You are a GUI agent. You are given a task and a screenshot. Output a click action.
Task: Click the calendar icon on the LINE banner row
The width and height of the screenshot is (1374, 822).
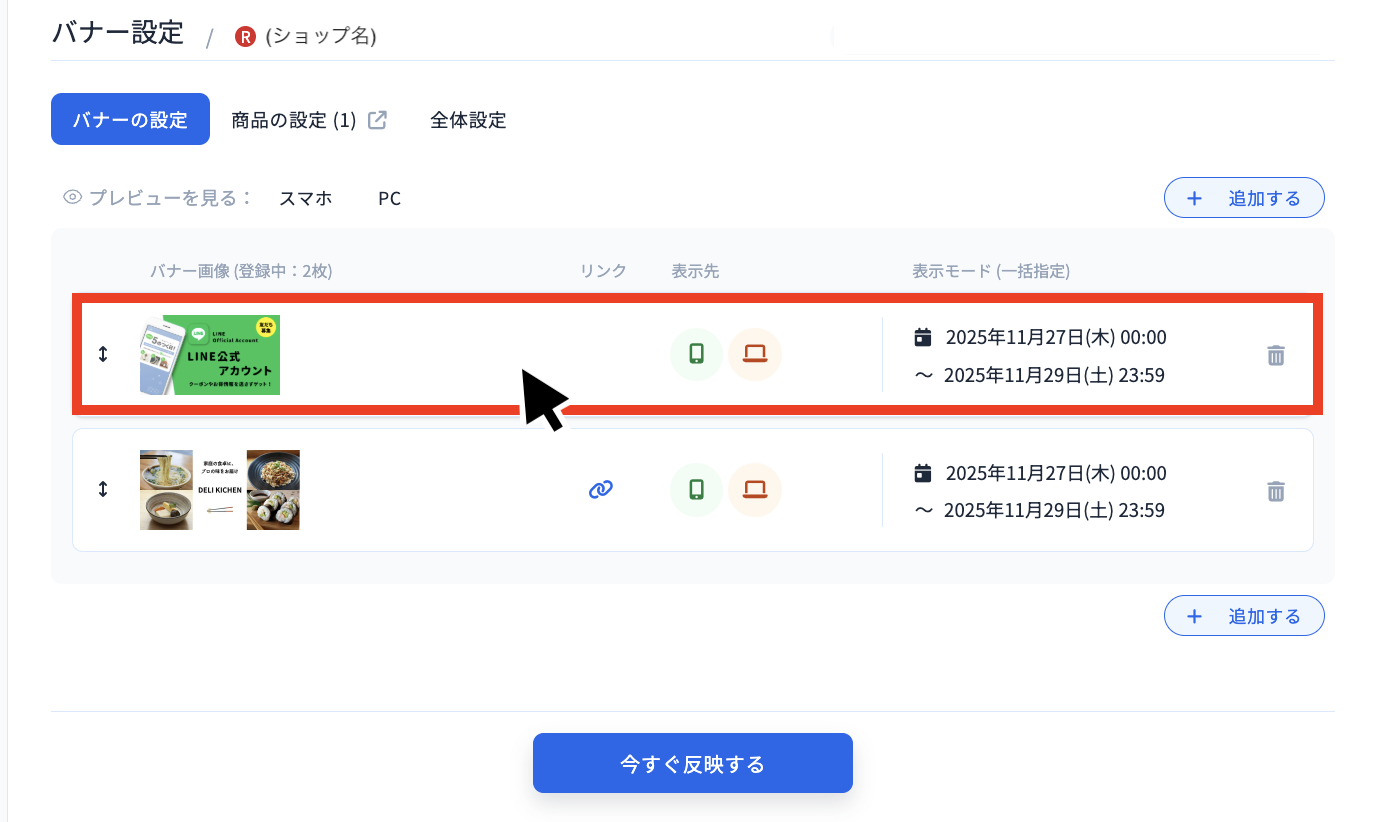pyautogui.click(x=923, y=337)
